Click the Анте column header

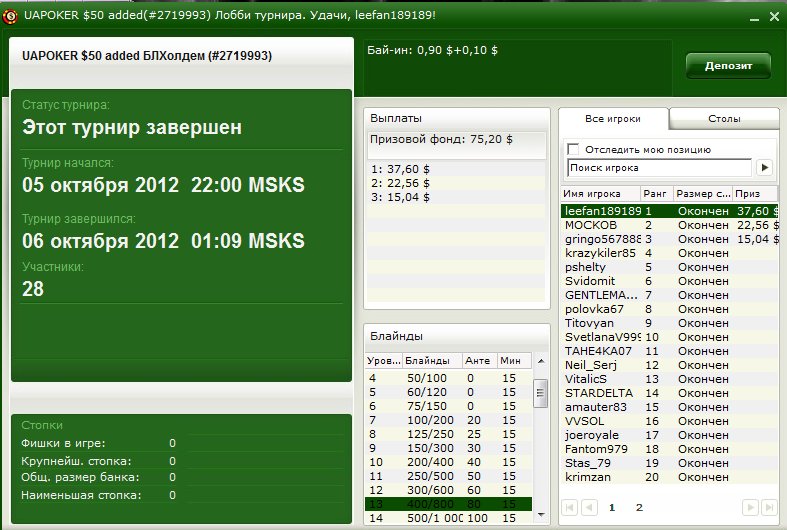479,361
